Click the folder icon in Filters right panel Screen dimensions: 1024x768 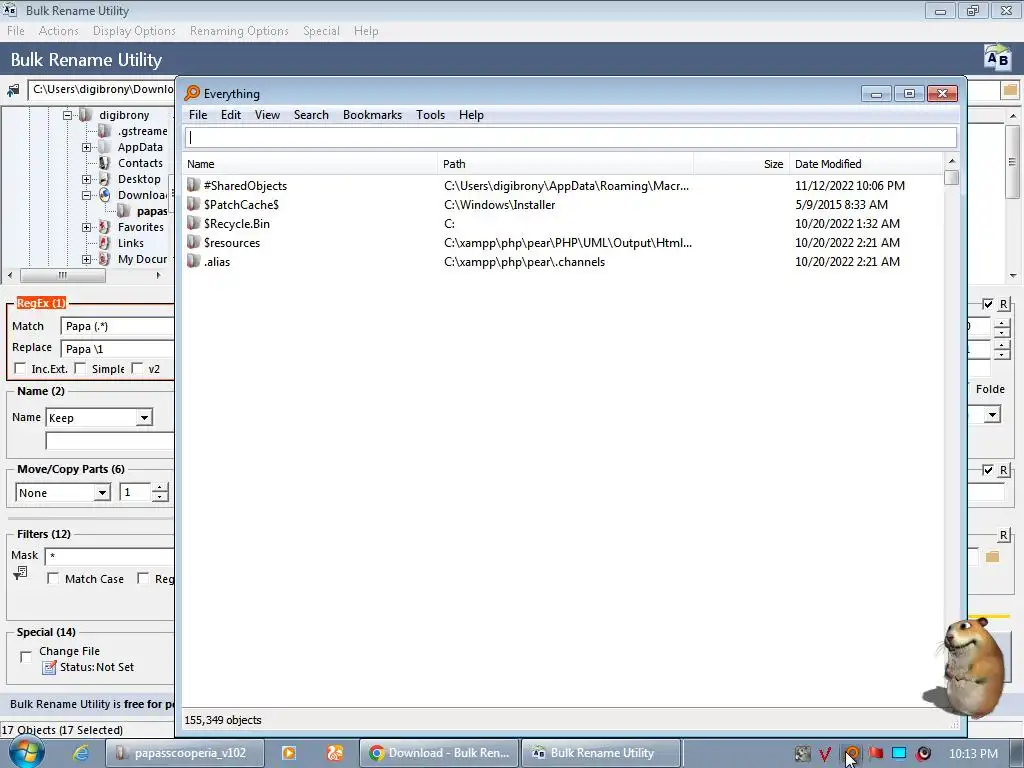pos(993,556)
